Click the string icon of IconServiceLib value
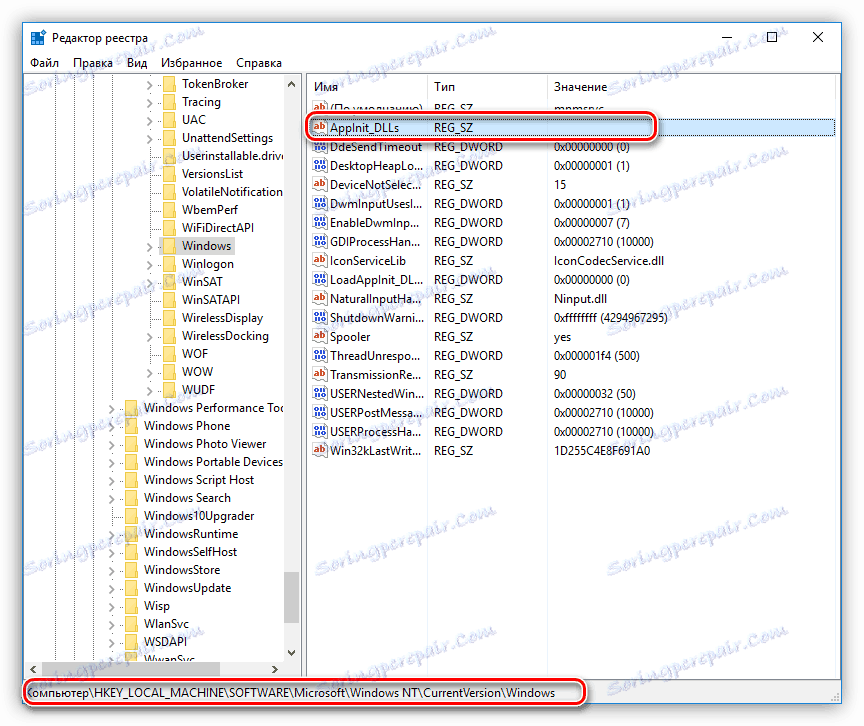Image resolution: width=864 pixels, height=726 pixels. (x=320, y=261)
